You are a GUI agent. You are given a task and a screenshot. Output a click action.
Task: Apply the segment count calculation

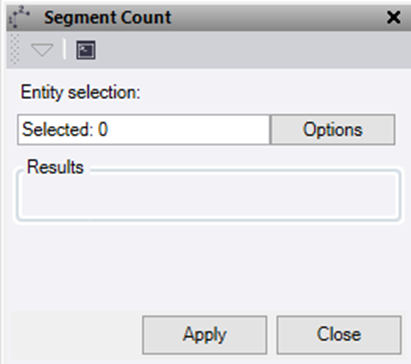point(204,335)
